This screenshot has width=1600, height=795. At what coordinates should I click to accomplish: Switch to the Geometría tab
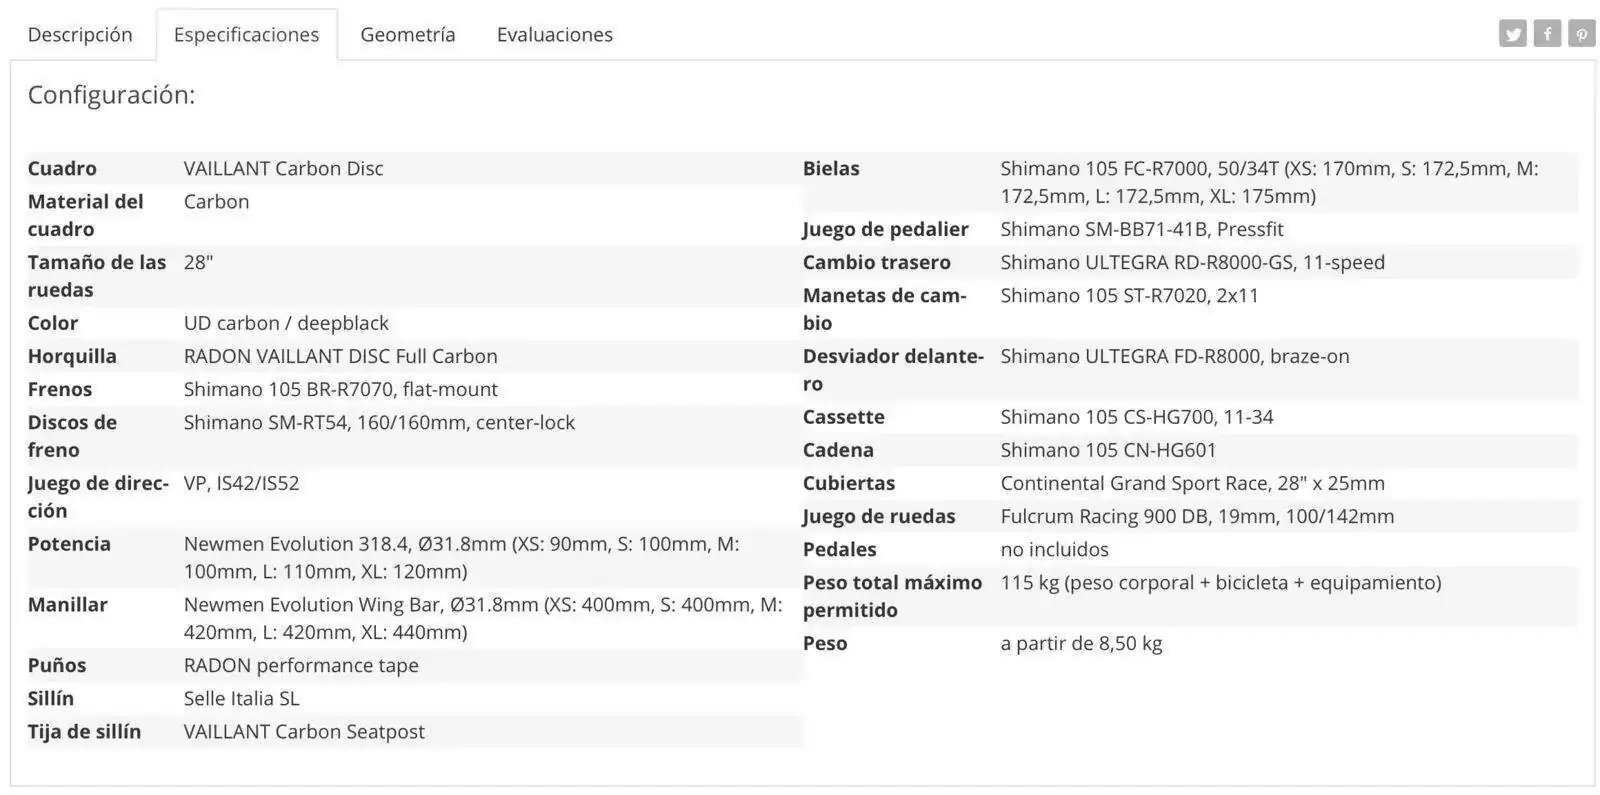(407, 34)
